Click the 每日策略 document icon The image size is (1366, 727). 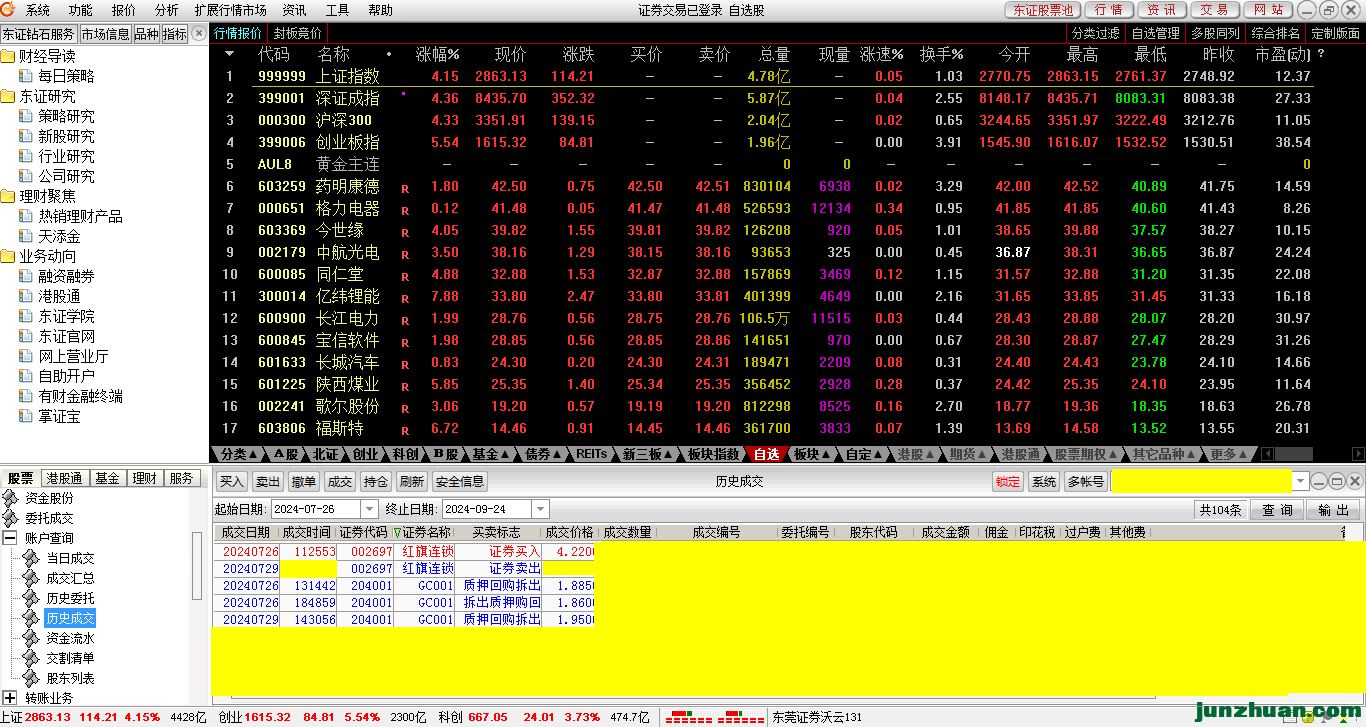pyautogui.click(x=26, y=76)
